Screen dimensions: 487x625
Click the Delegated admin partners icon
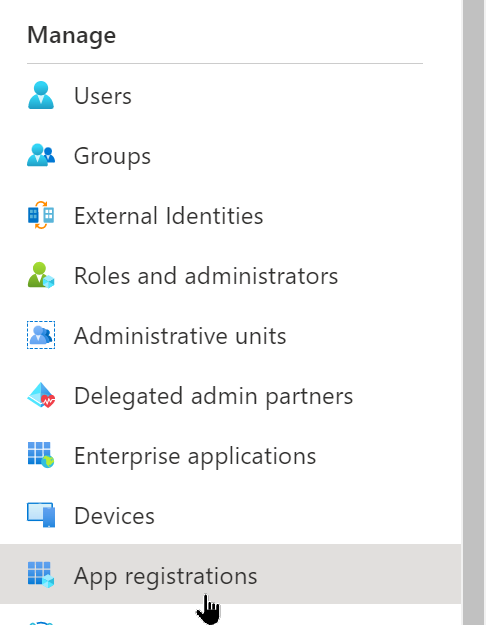pos(41,395)
